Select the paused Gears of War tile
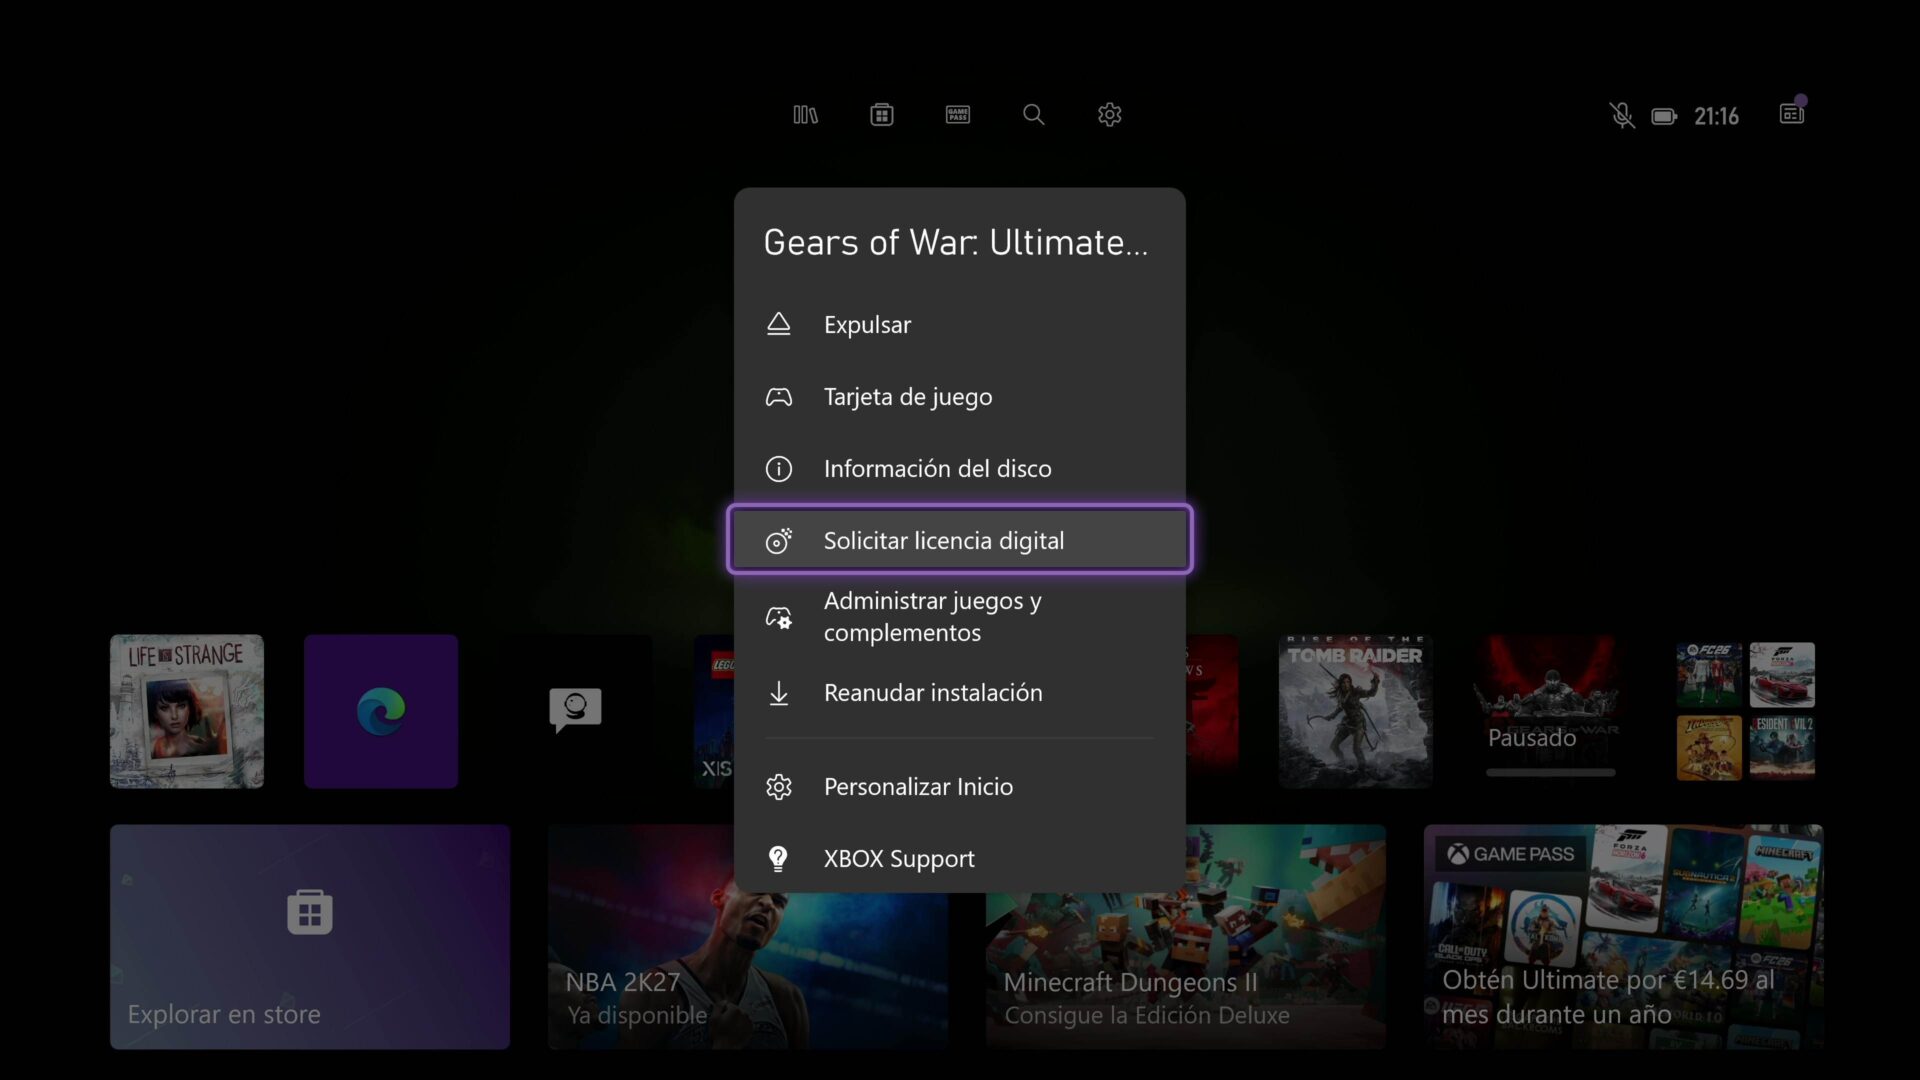 1549,711
